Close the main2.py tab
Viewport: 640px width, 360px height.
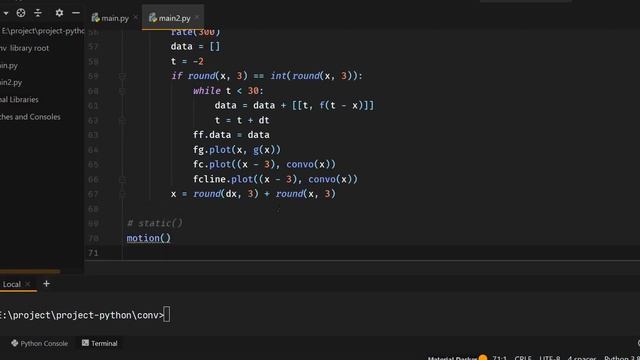197,18
